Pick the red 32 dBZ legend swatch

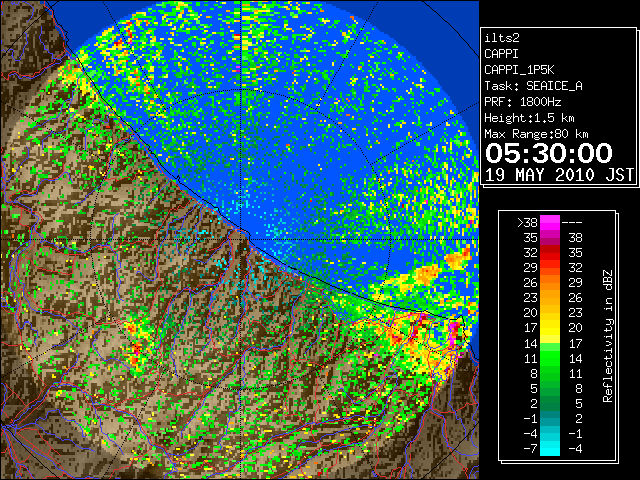(550, 253)
